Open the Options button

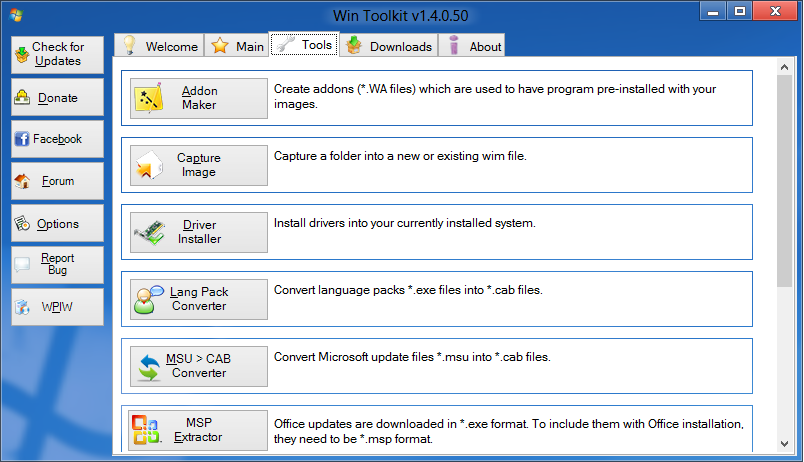click(57, 223)
